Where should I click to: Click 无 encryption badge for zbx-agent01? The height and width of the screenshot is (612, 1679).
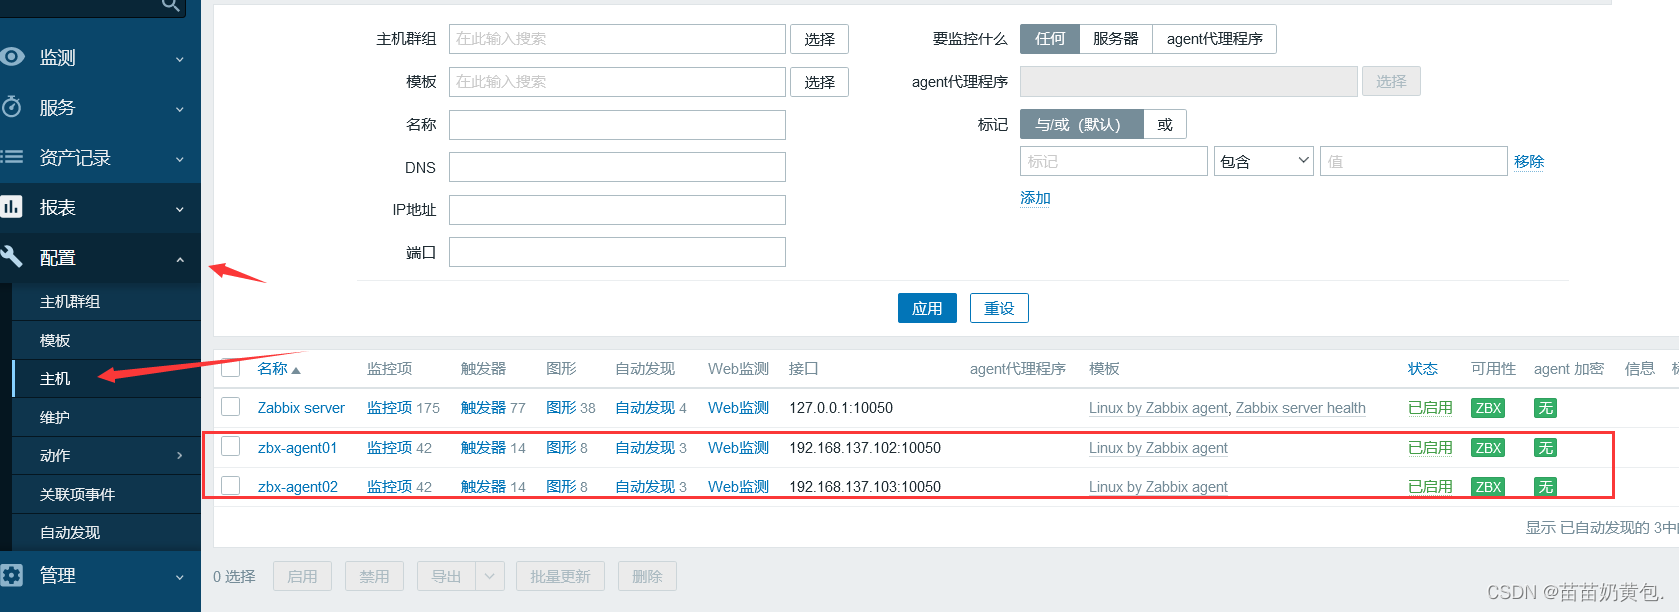coord(1545,448)
